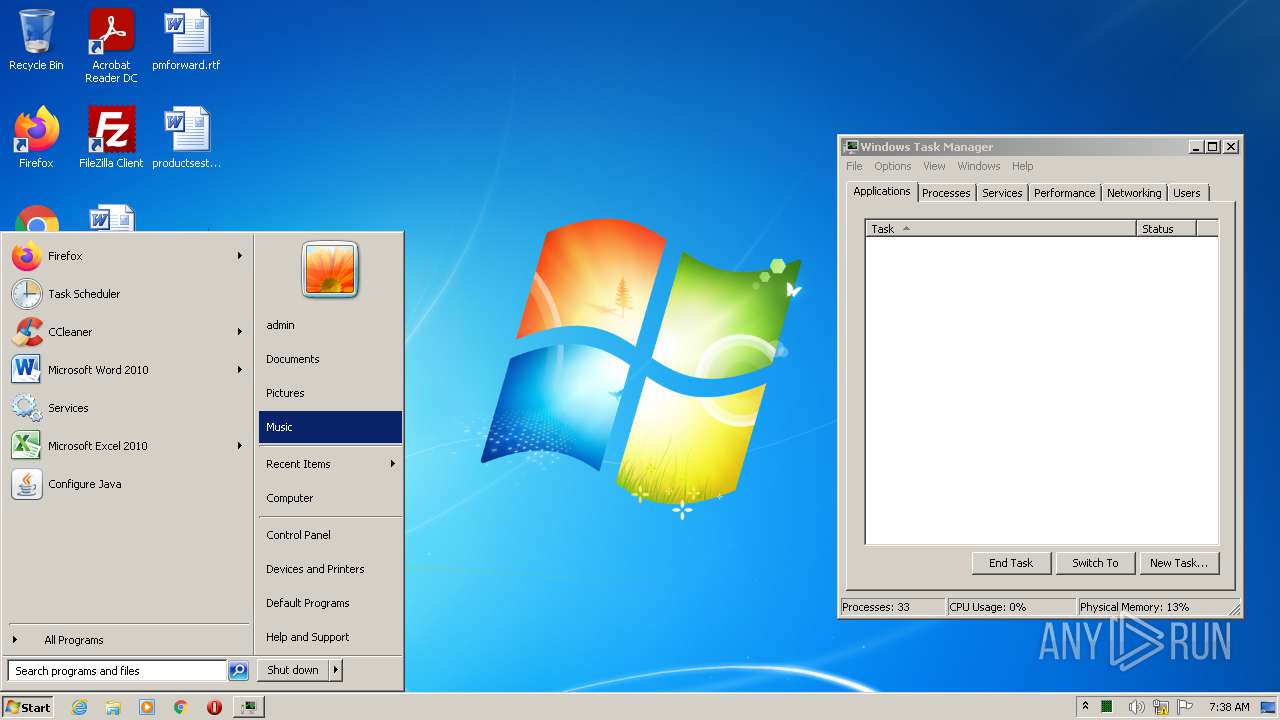This screenshot has width=1280, height=720.
Task: Launch Microsoft Word 2010 from Start menu
Action: [x=127, y=370]
